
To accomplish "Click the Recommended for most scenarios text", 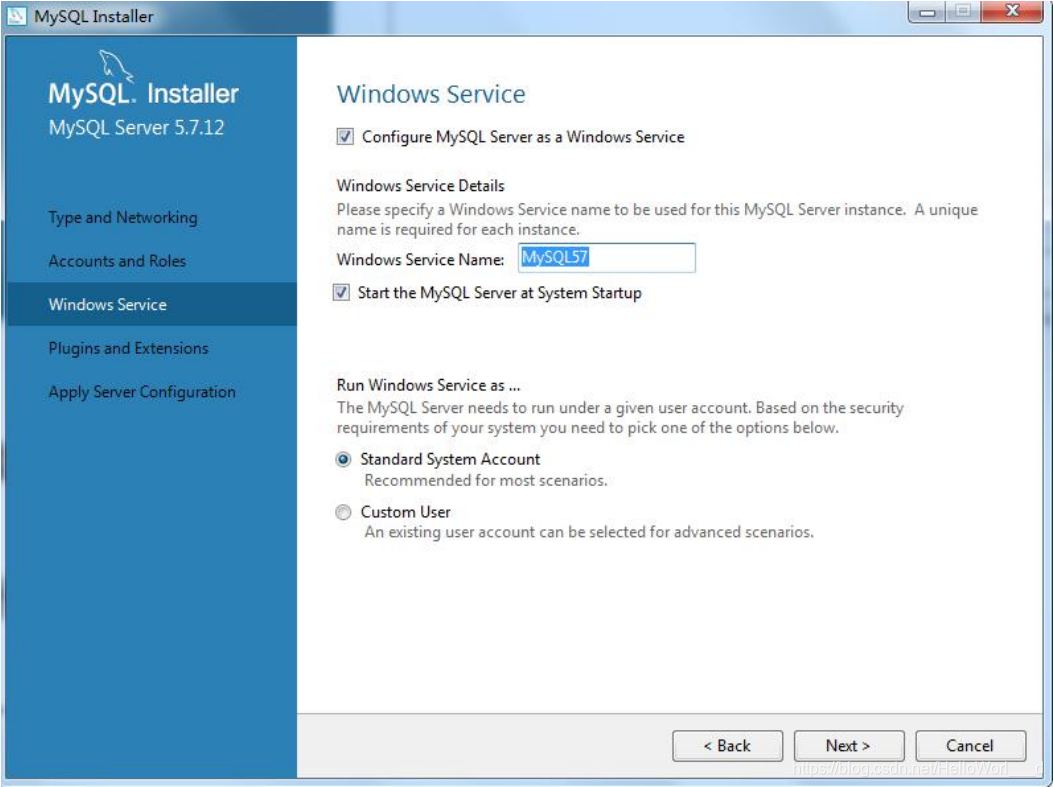I will [x=486, y=481].
